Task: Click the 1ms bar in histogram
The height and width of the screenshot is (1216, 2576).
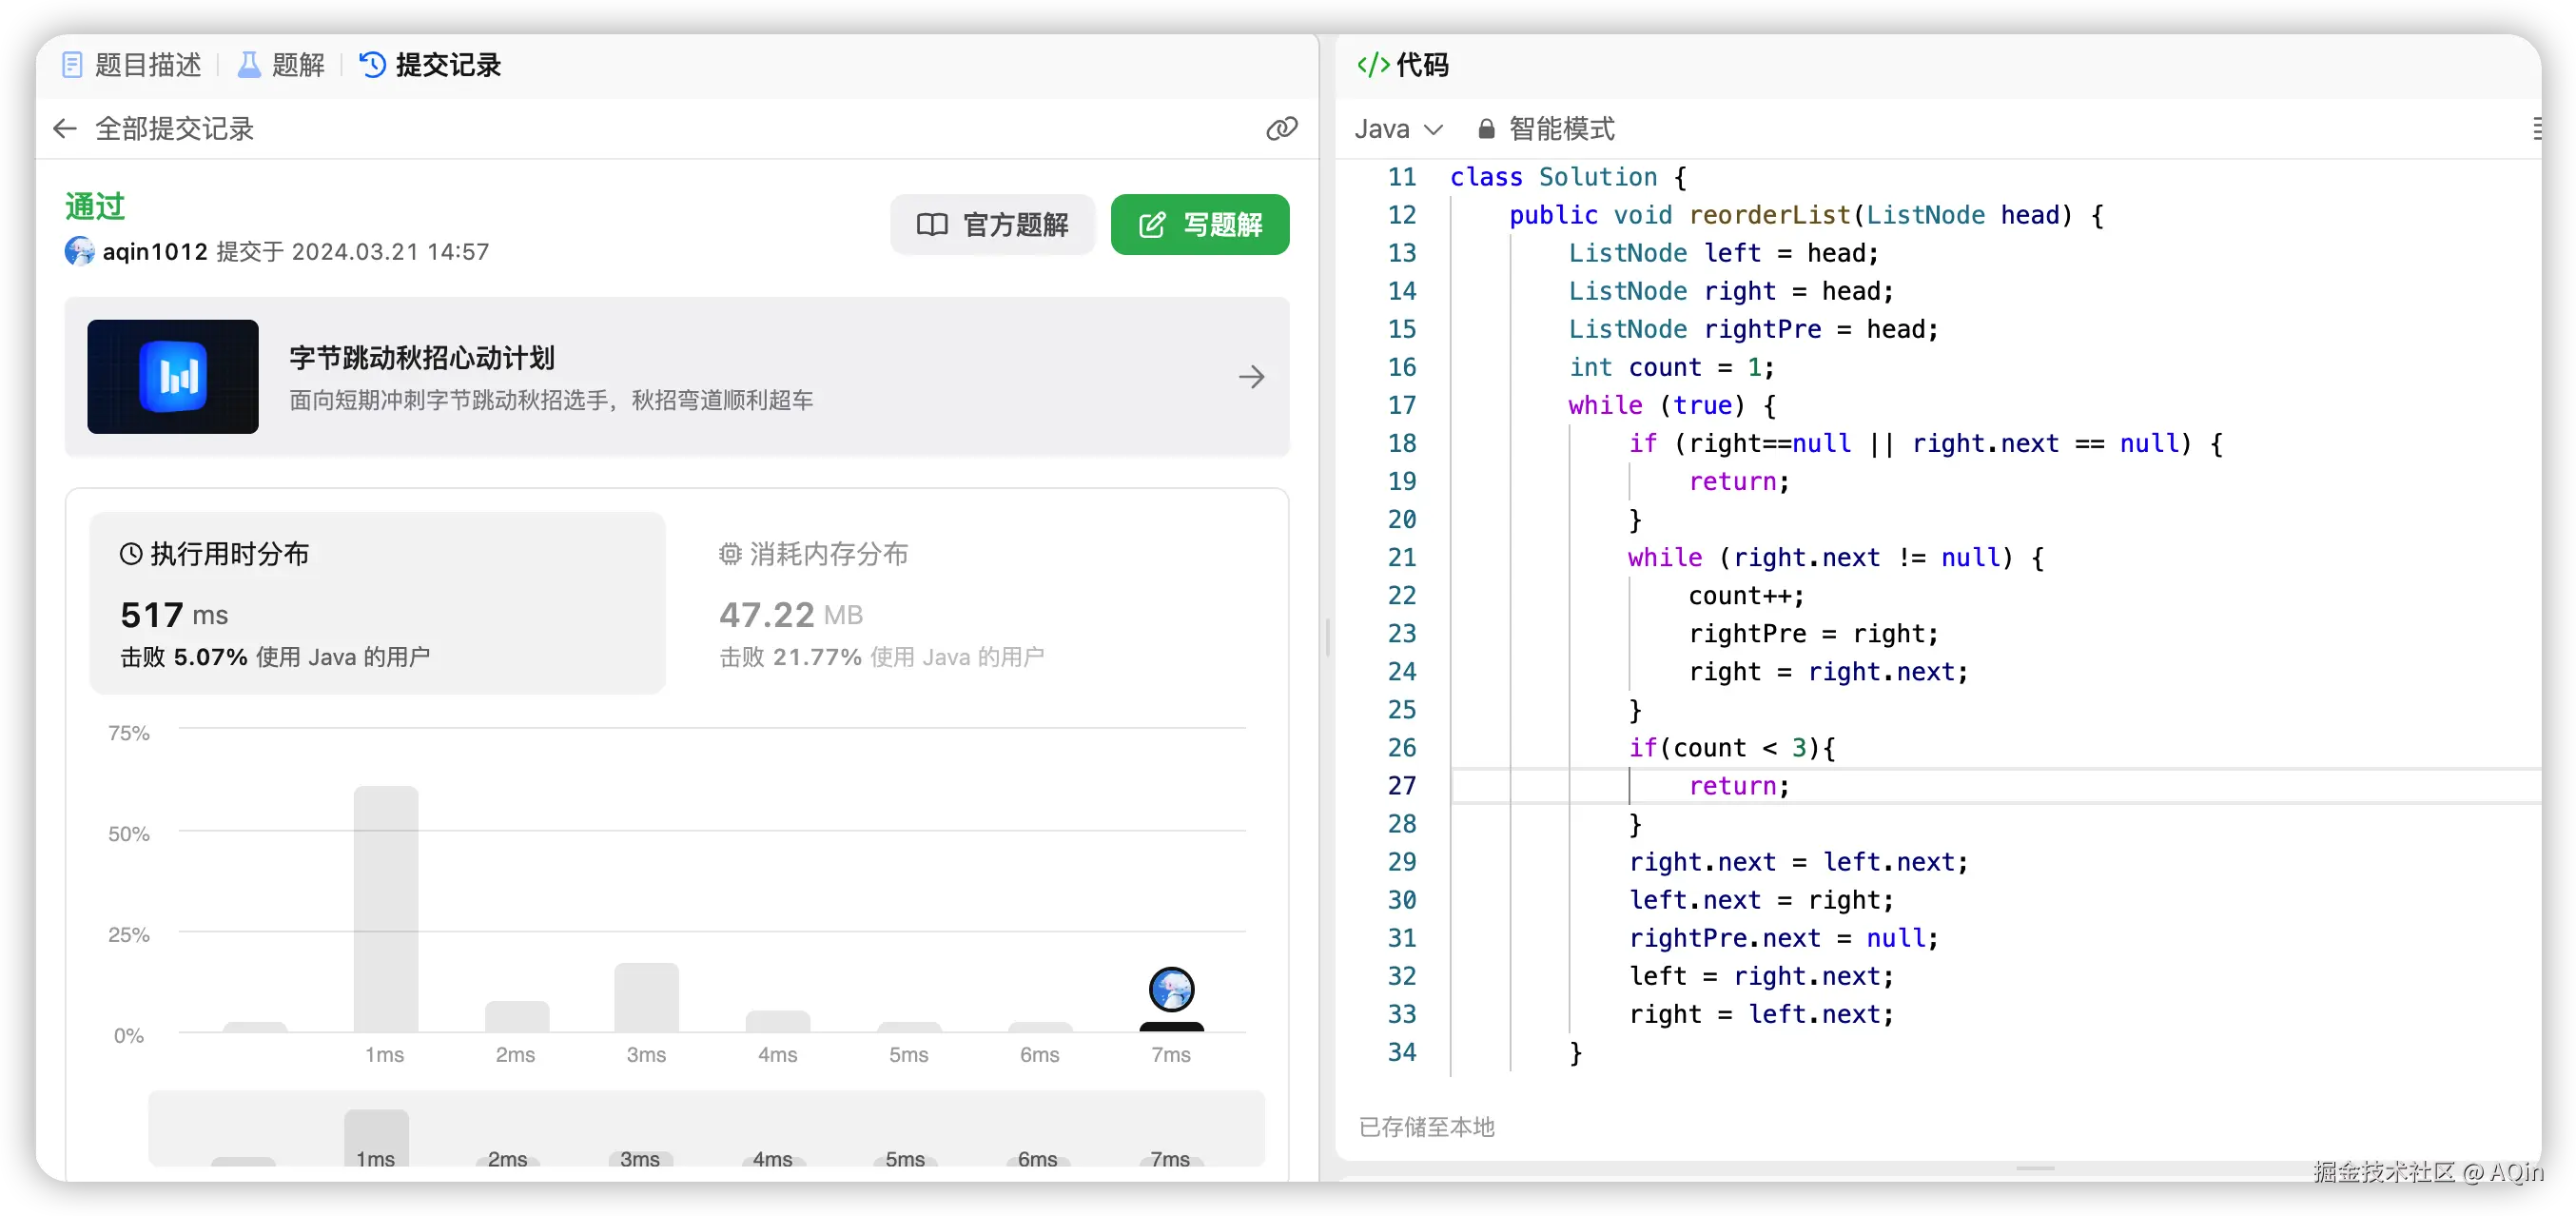Action: 386,908
